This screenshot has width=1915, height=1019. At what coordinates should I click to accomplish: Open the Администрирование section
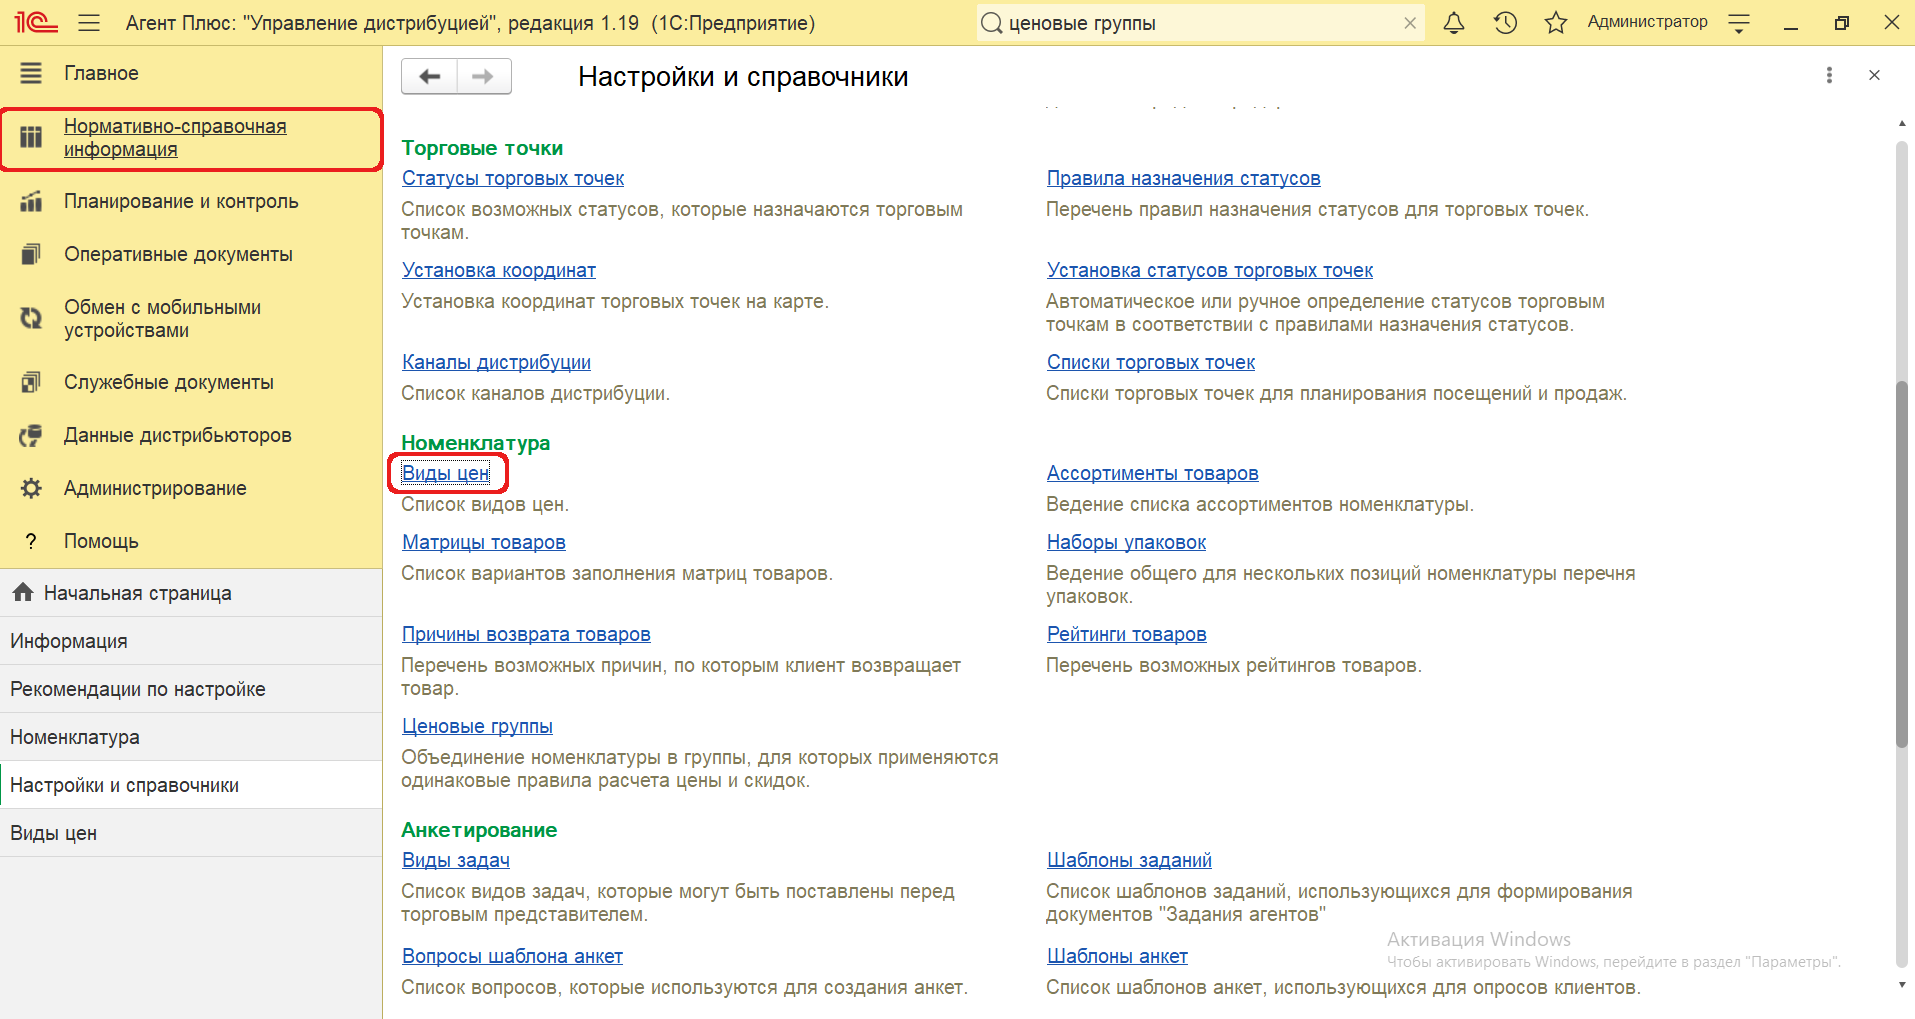pyautogui.click(x=155, y=488)
